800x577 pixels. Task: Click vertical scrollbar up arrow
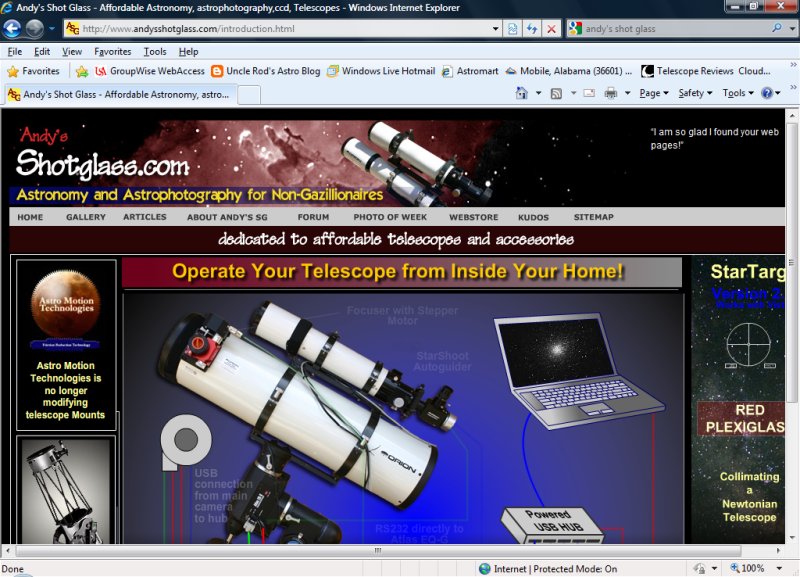[x=792, y=115]
